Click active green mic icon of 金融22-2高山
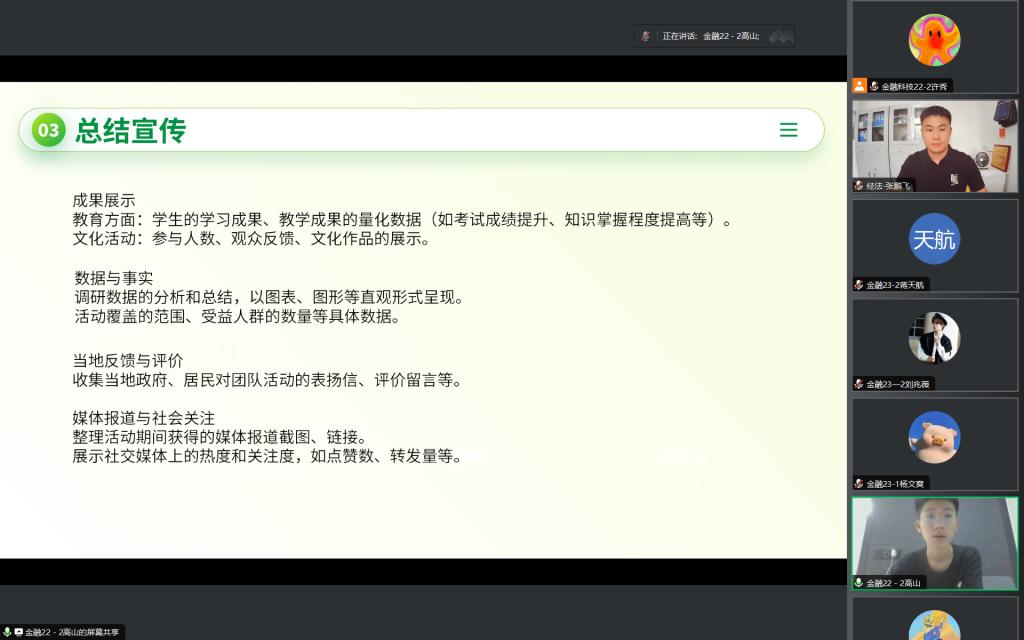This screenshot has width=1024, height=640. [x=859, y=583]
